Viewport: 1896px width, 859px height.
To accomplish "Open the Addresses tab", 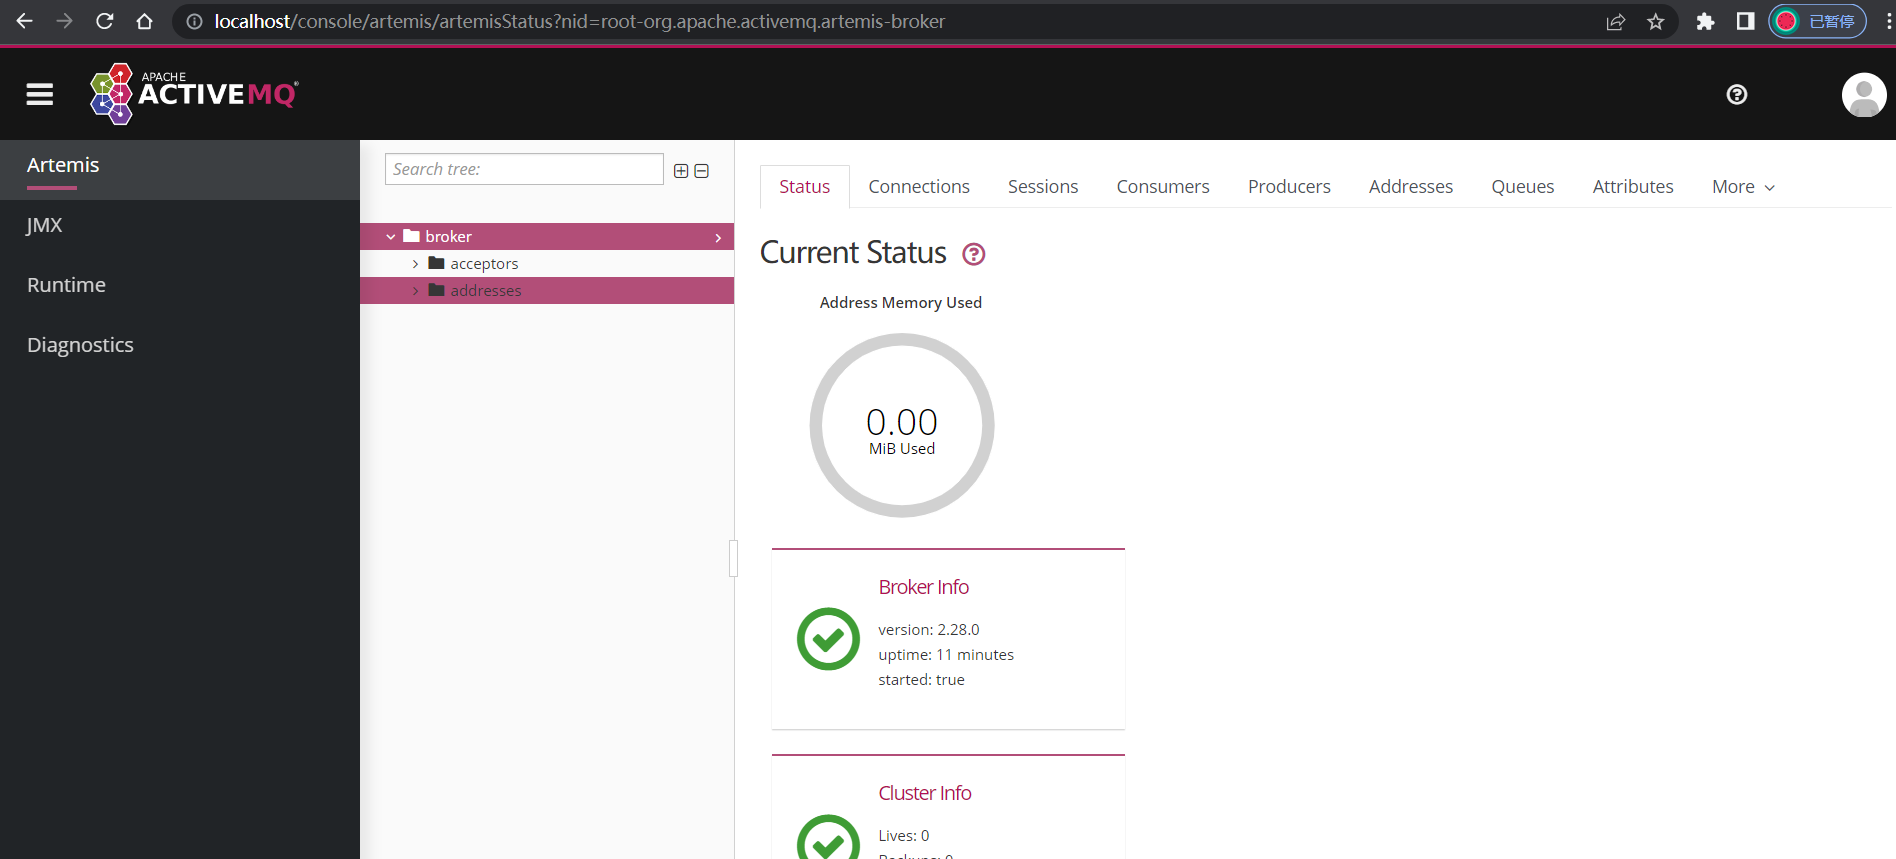I will click(1411, 187).
